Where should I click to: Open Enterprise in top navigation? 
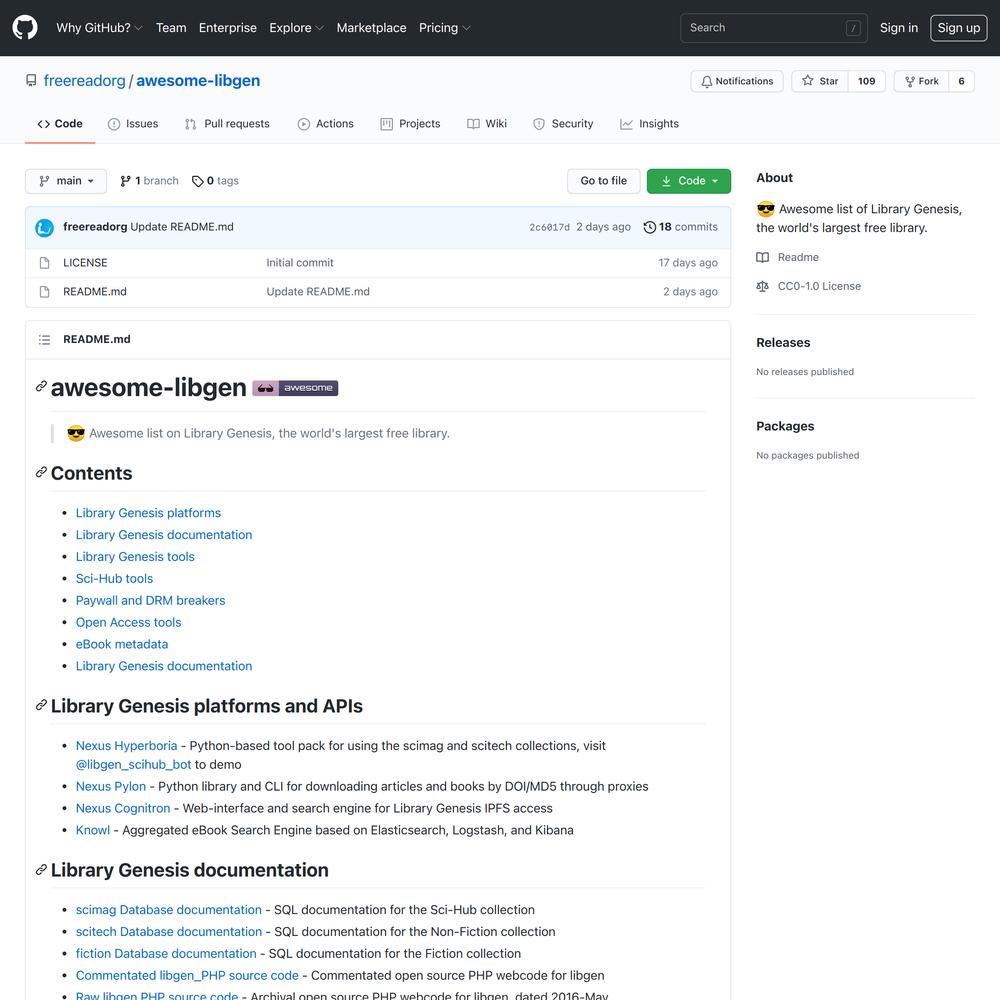[x=228, y=28]
